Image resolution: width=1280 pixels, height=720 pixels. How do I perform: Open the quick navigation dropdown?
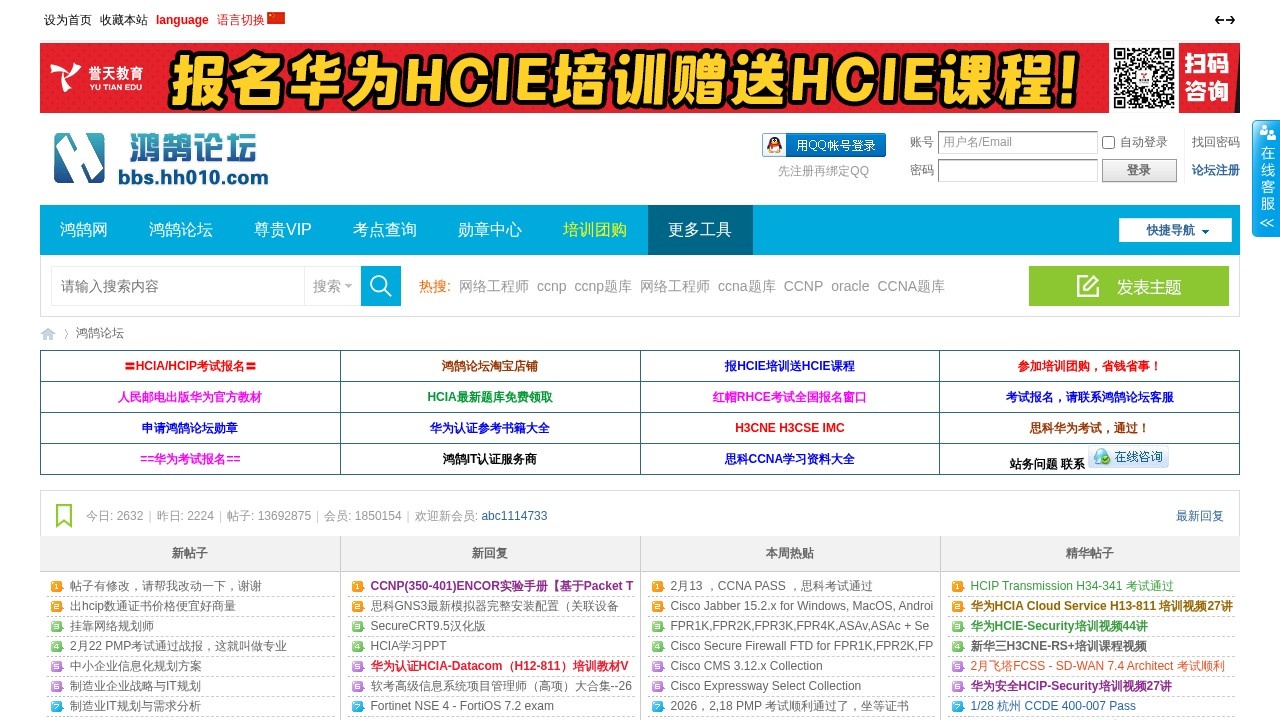pyautogui.click(x=1178, y=230)
